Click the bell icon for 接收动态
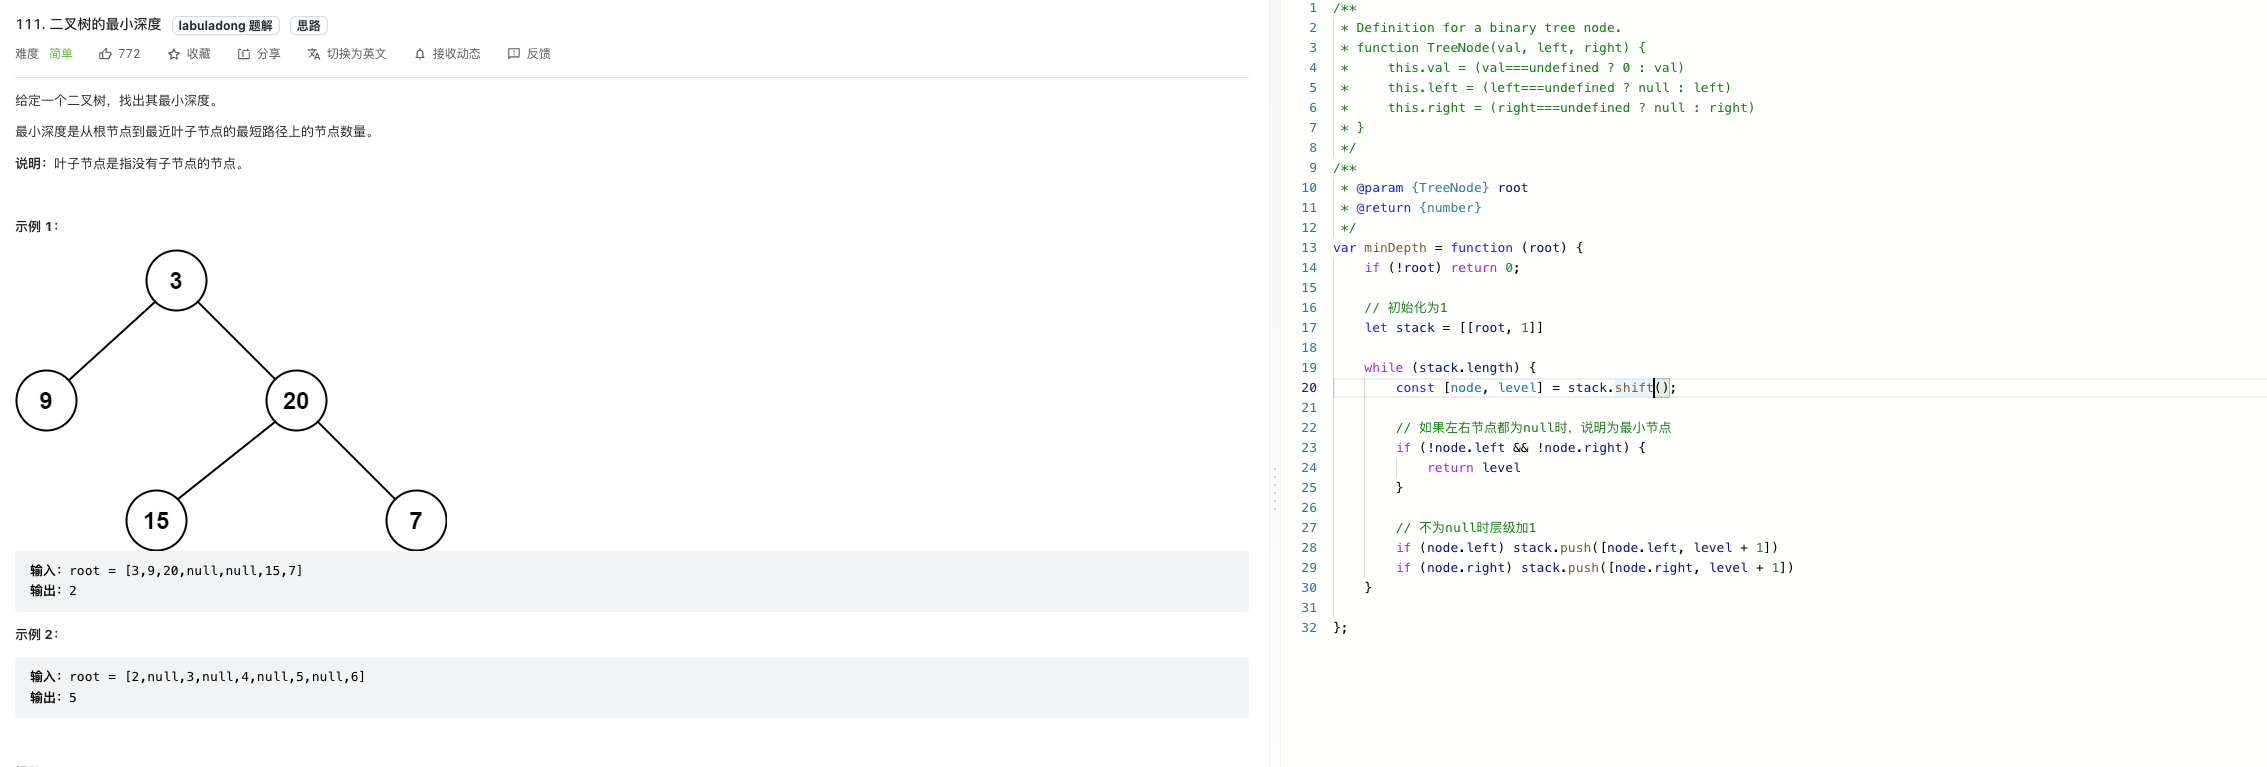 pyautogui.click(x=420, y=54)
